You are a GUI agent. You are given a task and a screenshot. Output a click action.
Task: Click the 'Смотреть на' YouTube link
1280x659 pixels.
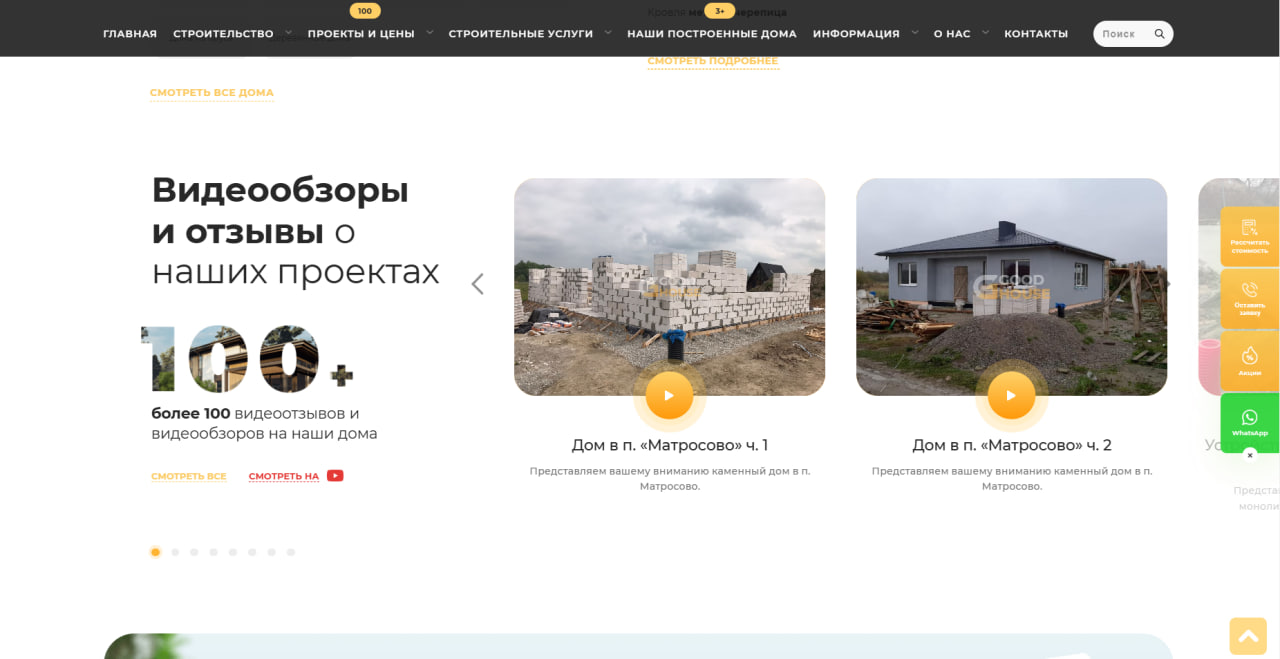coord(284,477)
